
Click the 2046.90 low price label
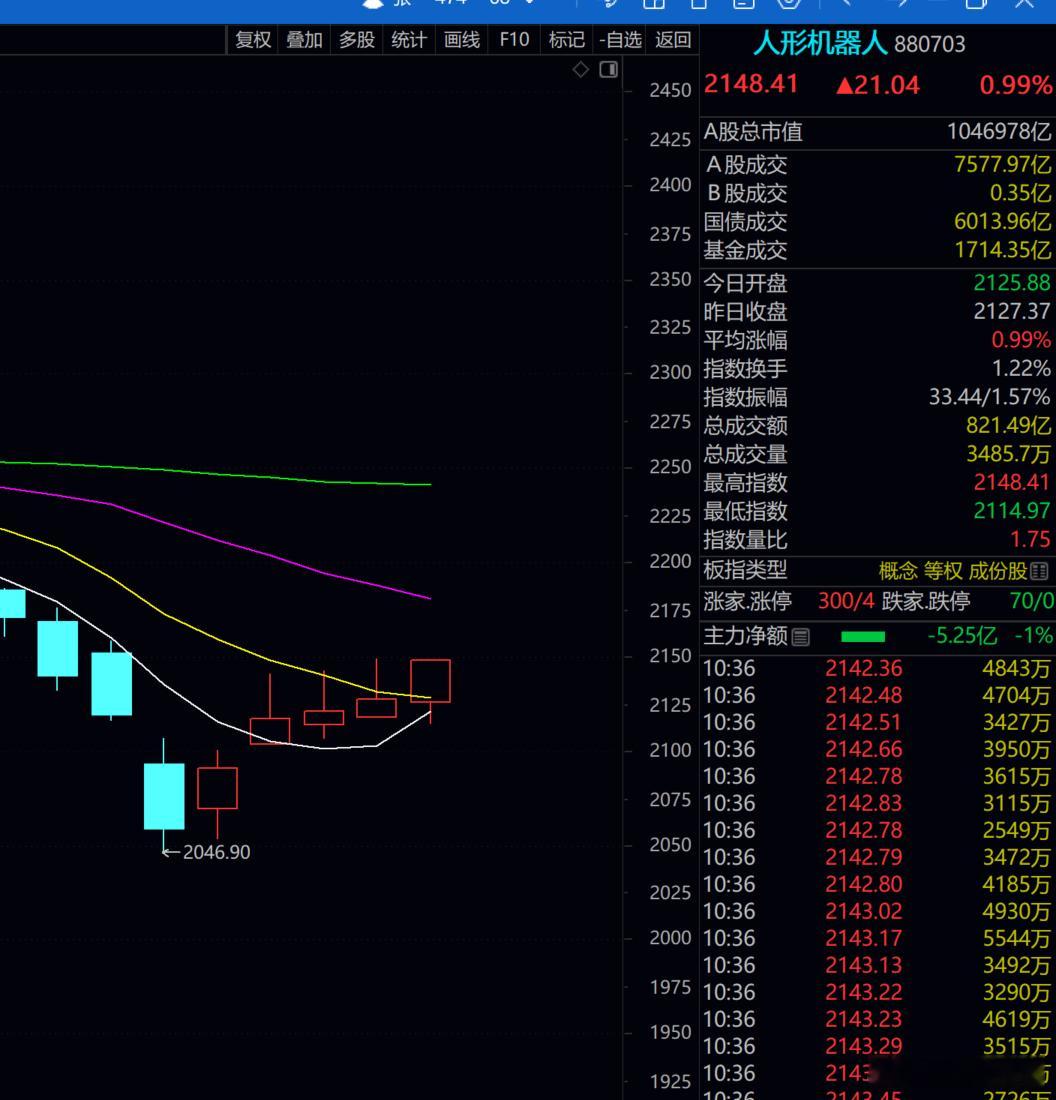point(216,852)
